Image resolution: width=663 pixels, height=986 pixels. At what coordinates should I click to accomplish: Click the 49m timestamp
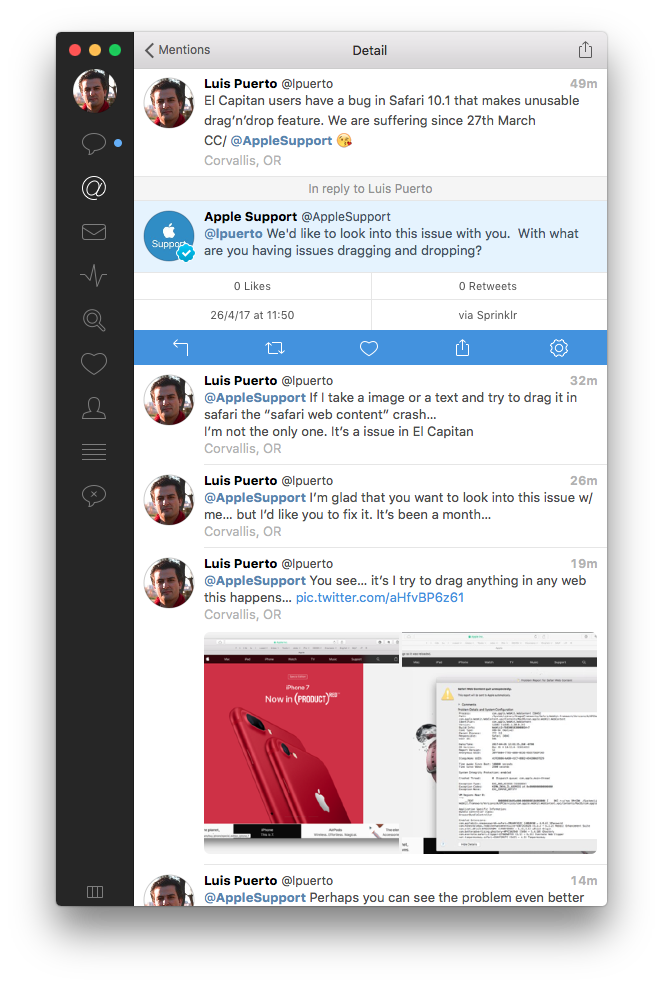tap(584, 84)
